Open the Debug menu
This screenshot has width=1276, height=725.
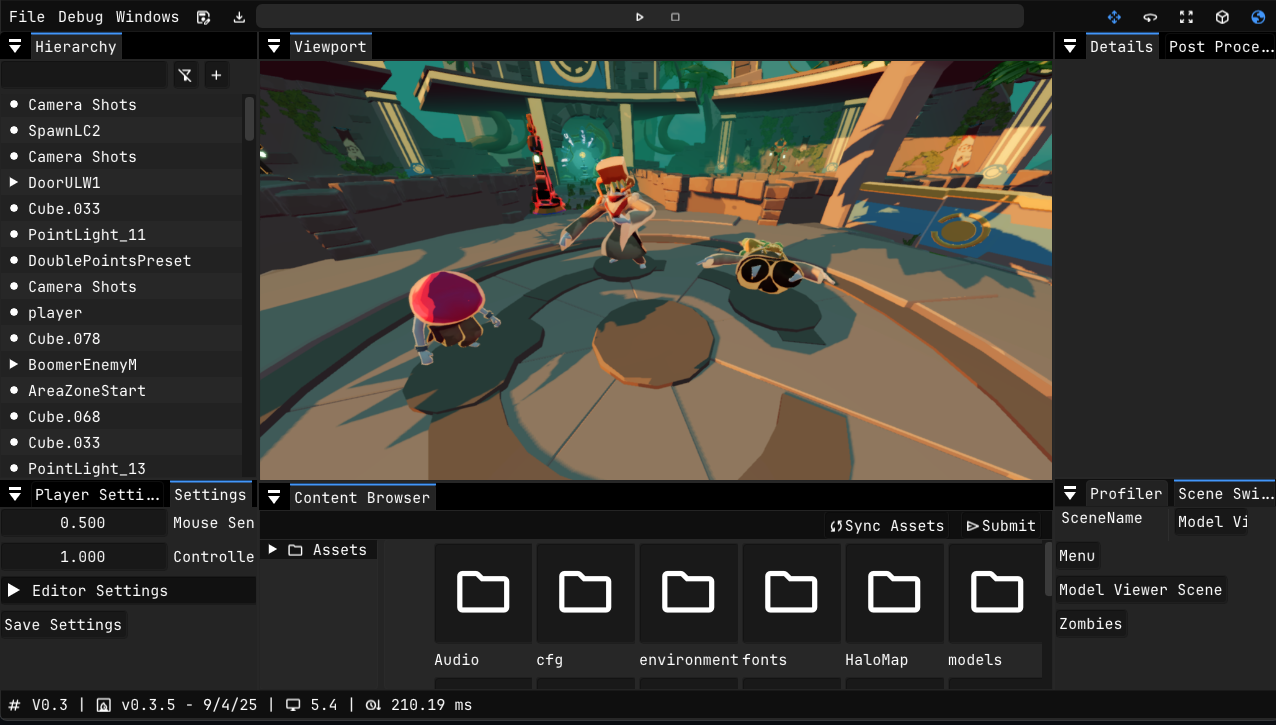click(x=80, y=17)
